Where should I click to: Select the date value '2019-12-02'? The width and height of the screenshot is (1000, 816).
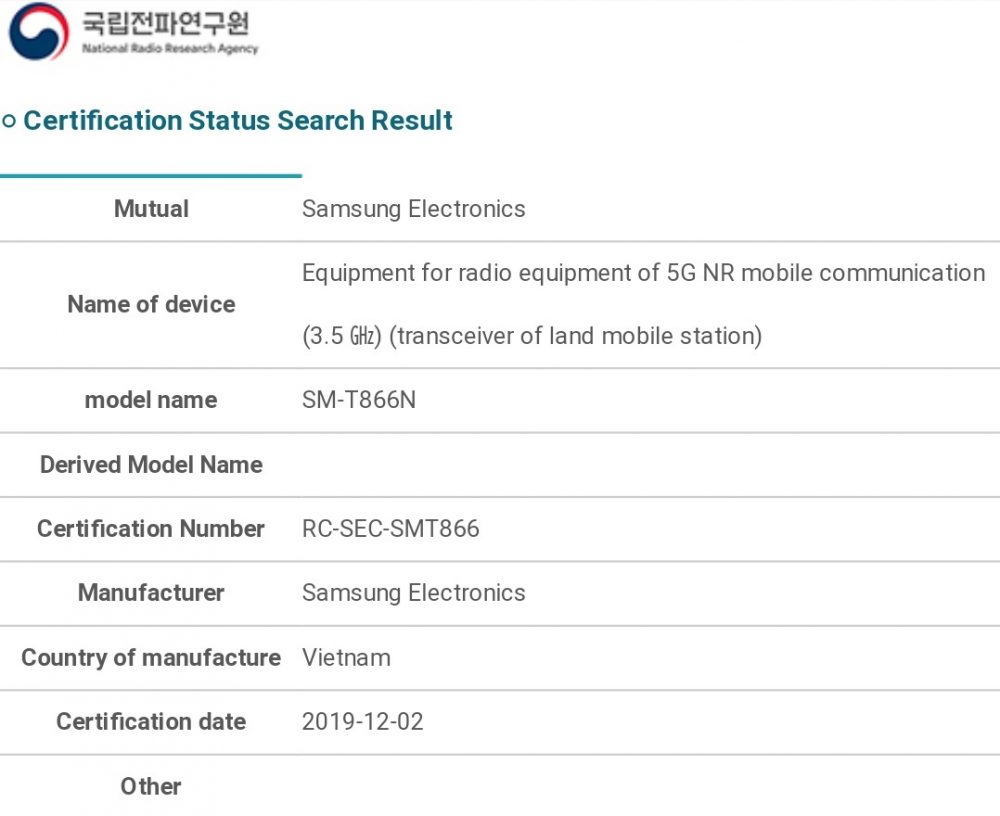pyautogui.click(x=362, y=722)
